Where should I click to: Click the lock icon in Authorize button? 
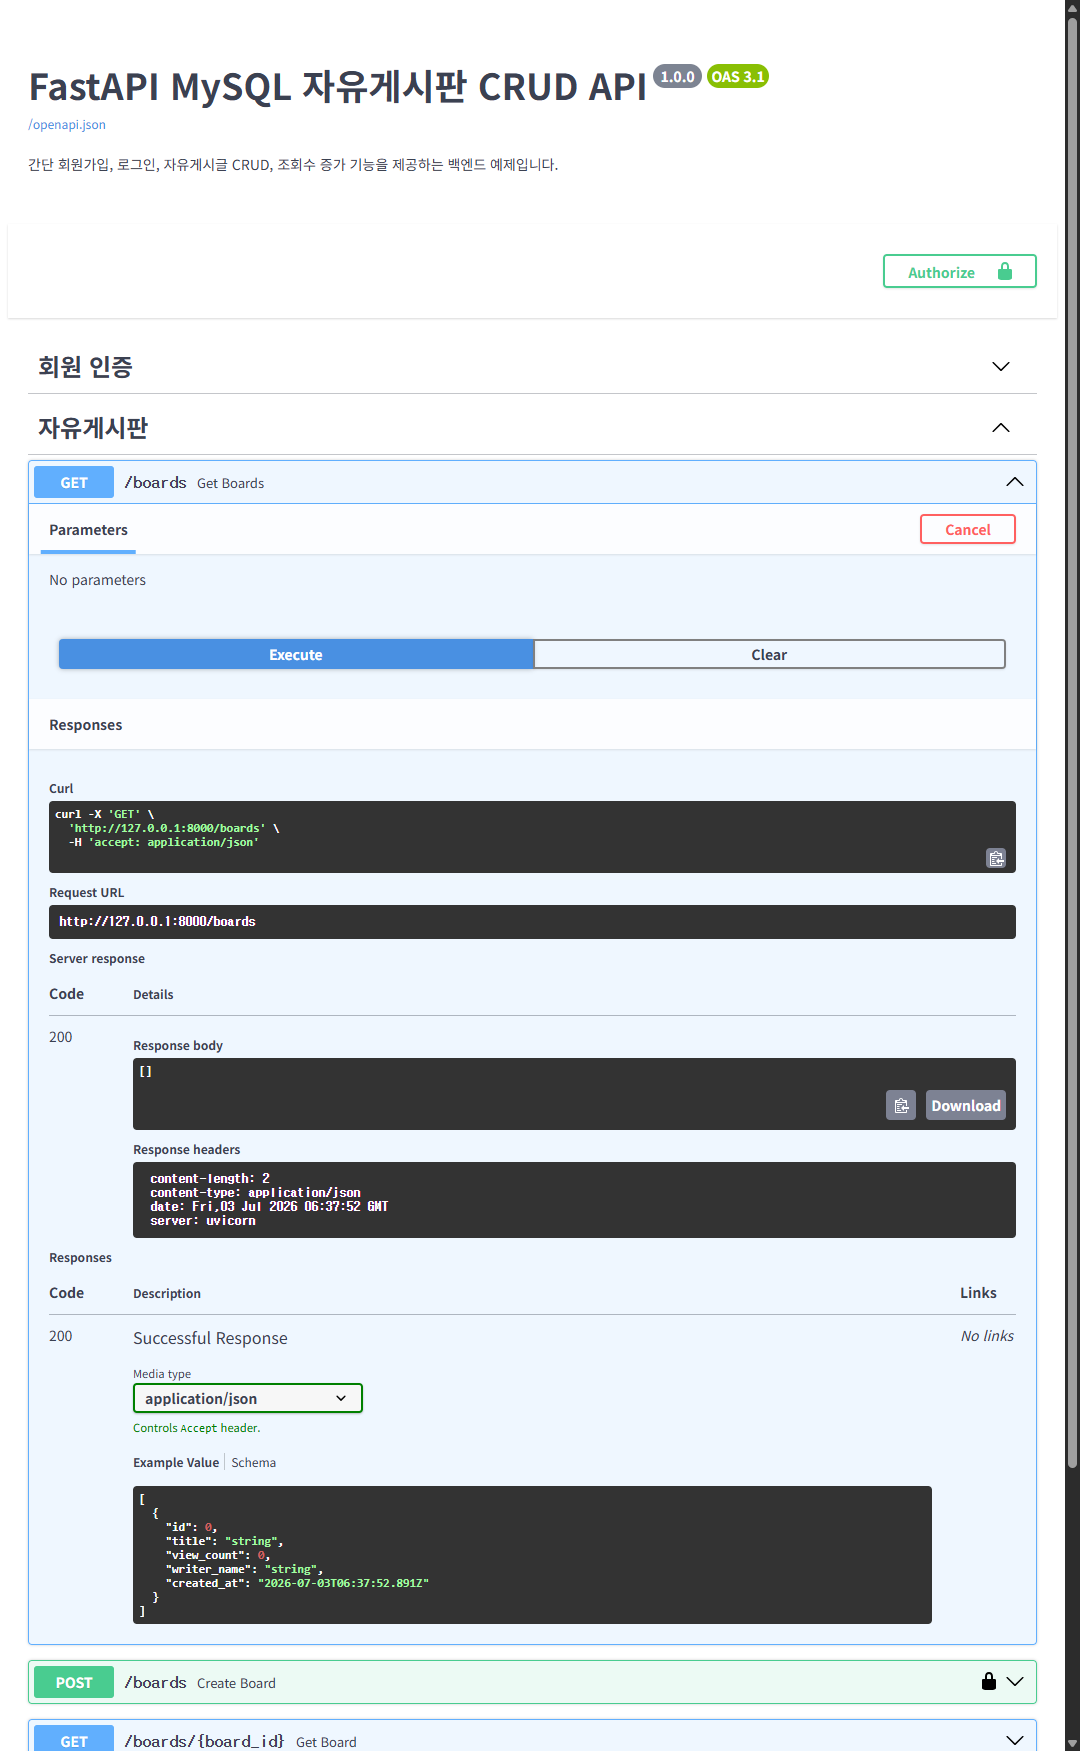[1005, 272]
